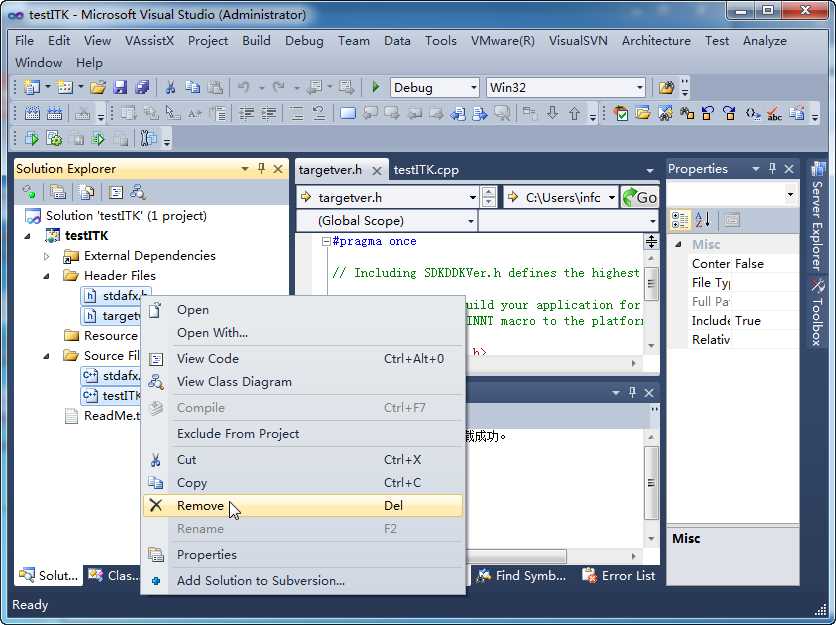Screen dimensions: 836x625
Task: Open the Properties object selector dropdown
Action: point(790,195)
